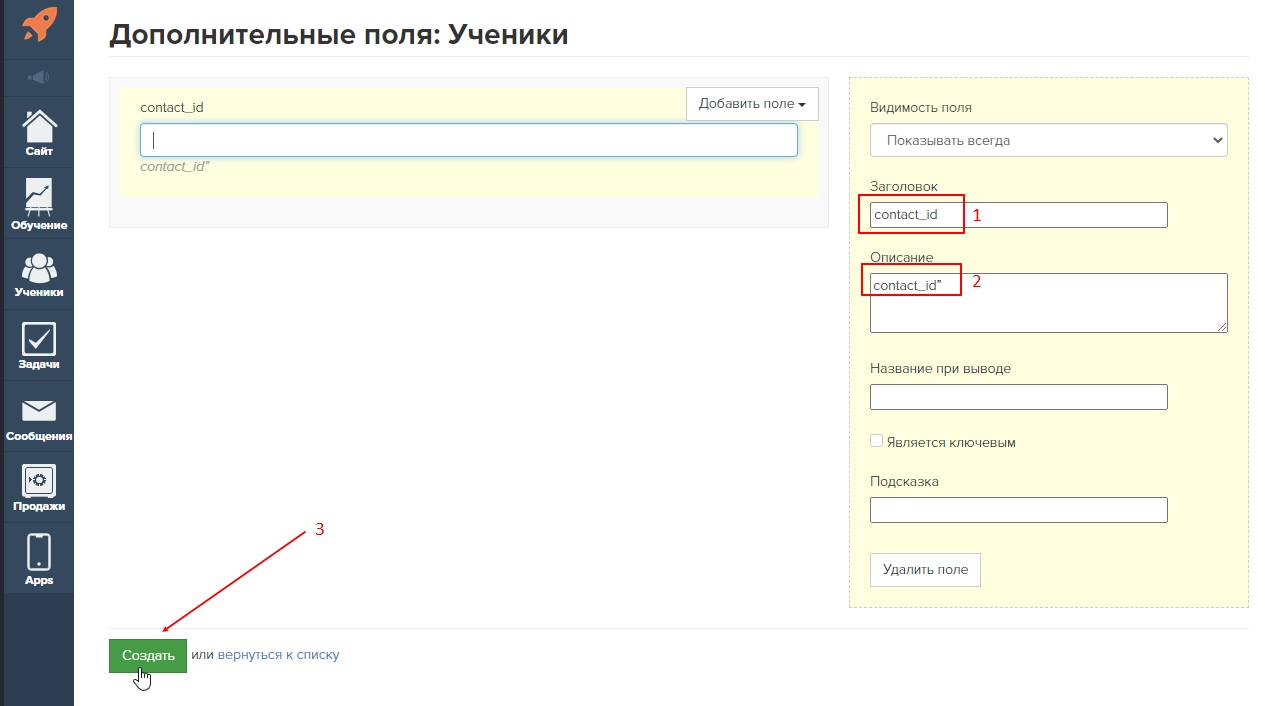Enable the Является ключевым checkbox
This screenshot has width=1265, height=706.
[x=877, y=441]
